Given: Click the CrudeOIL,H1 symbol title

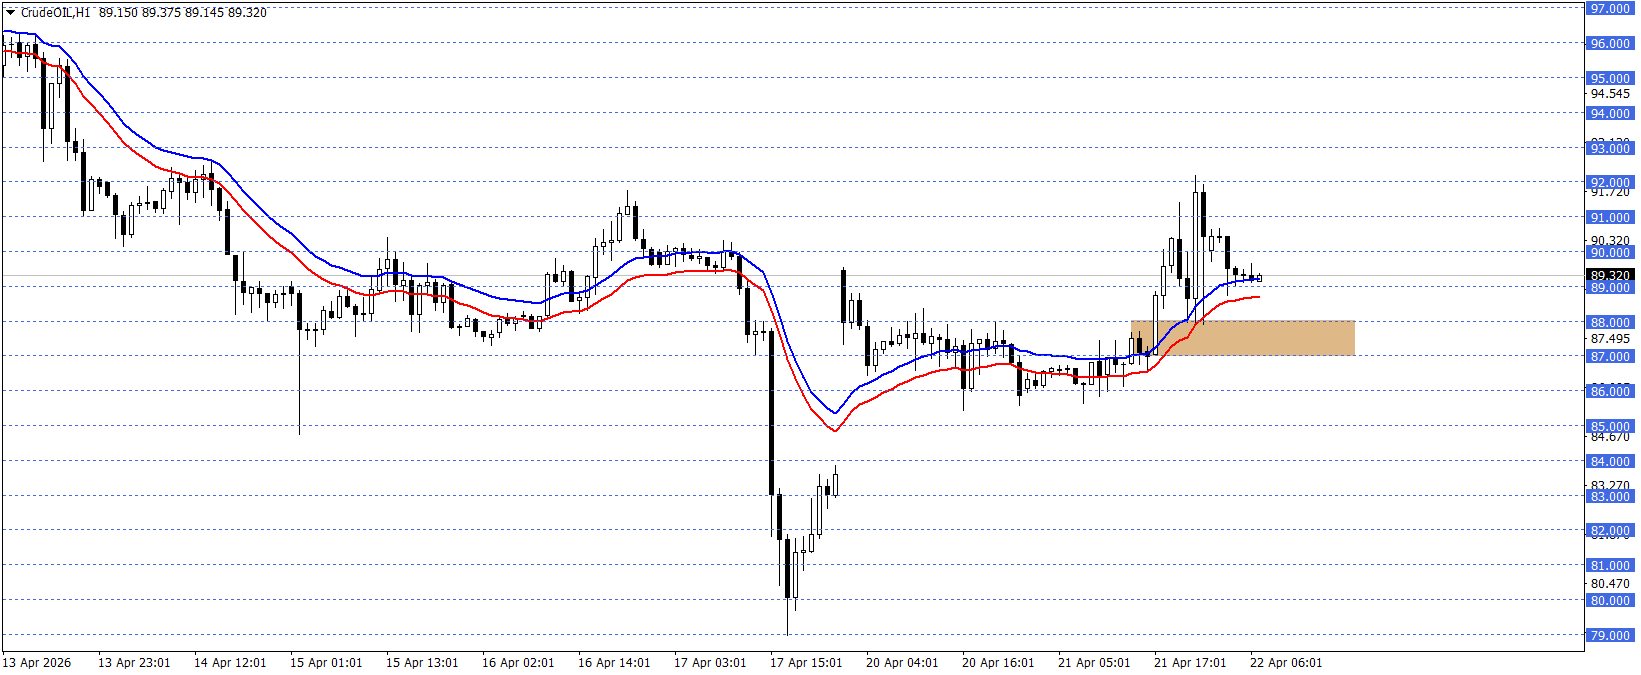Looking at the screenshot, I should coord(55,13).
